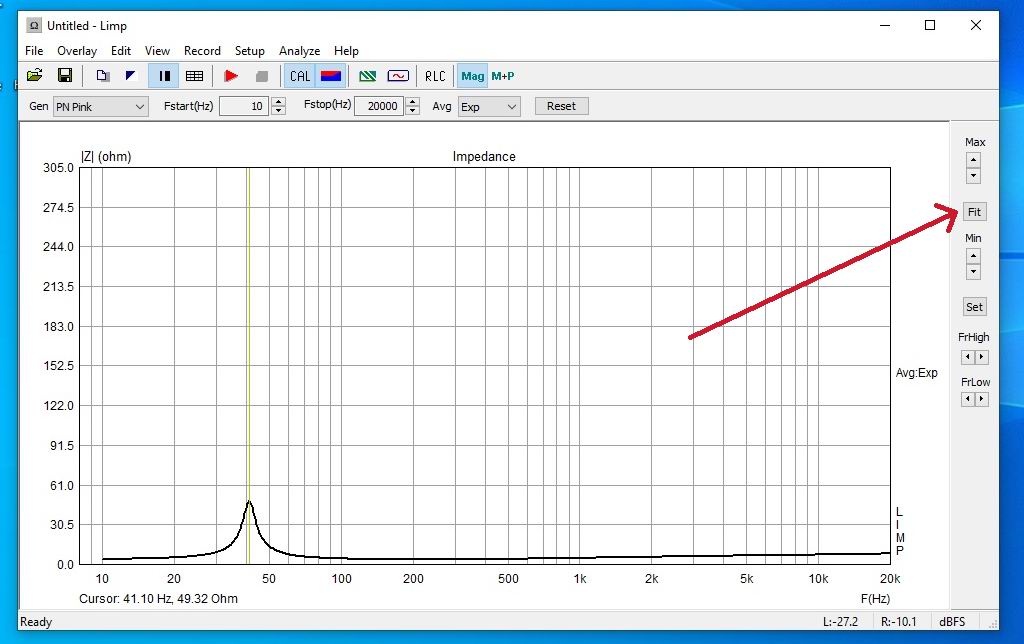This screenshot has height=644, width=1024.
Task: Start recording with the red play button
Action: point(231,76)
